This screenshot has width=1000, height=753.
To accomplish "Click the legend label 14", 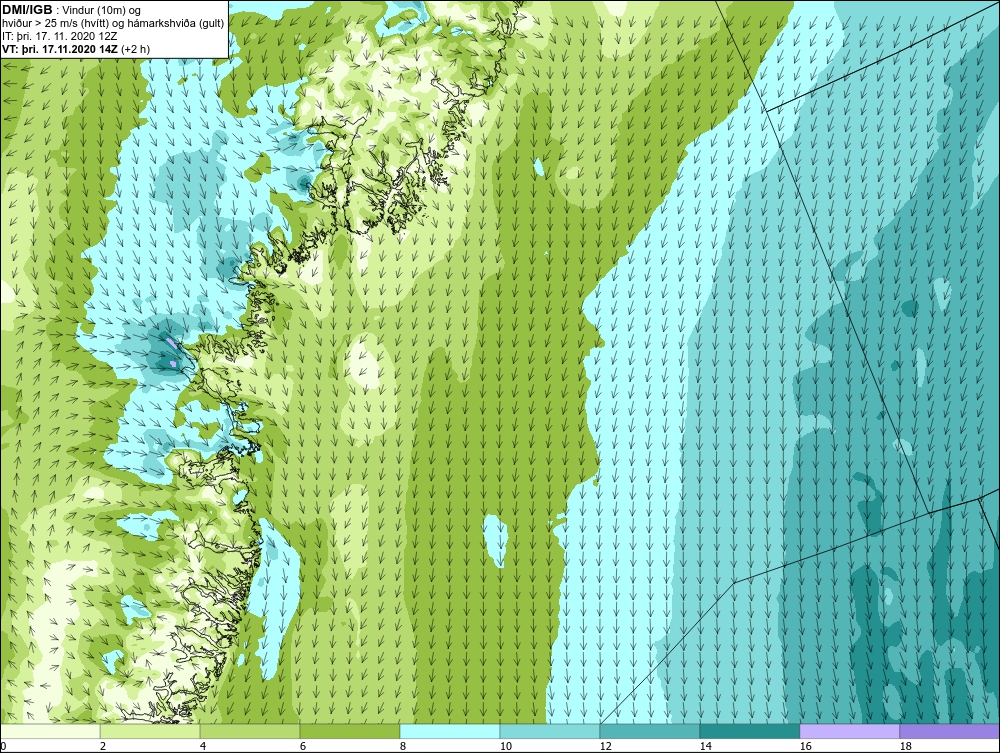I will point(705,746).
